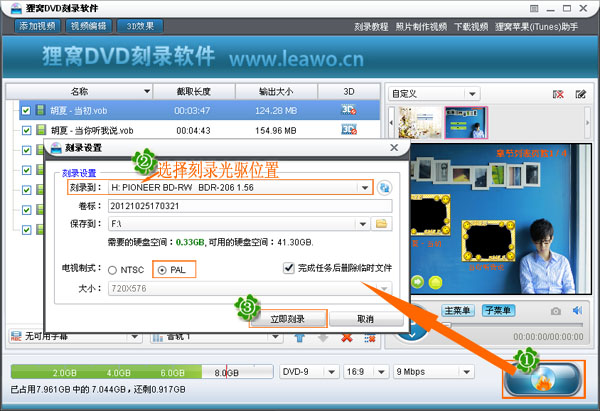Screen dimensions: 600x411
Task: Delete selected video with red X icon
Action: coord(347,338)
